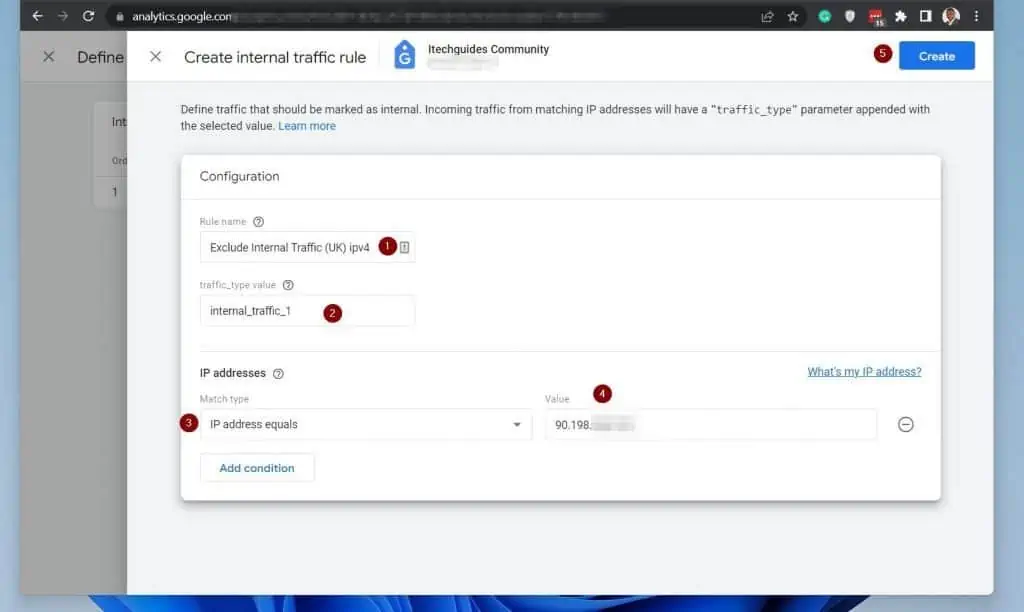Remove the IP condition with the minus icon
This screenshot has width=1024, height=612.
pyautogui.click(x=905, y=424)
